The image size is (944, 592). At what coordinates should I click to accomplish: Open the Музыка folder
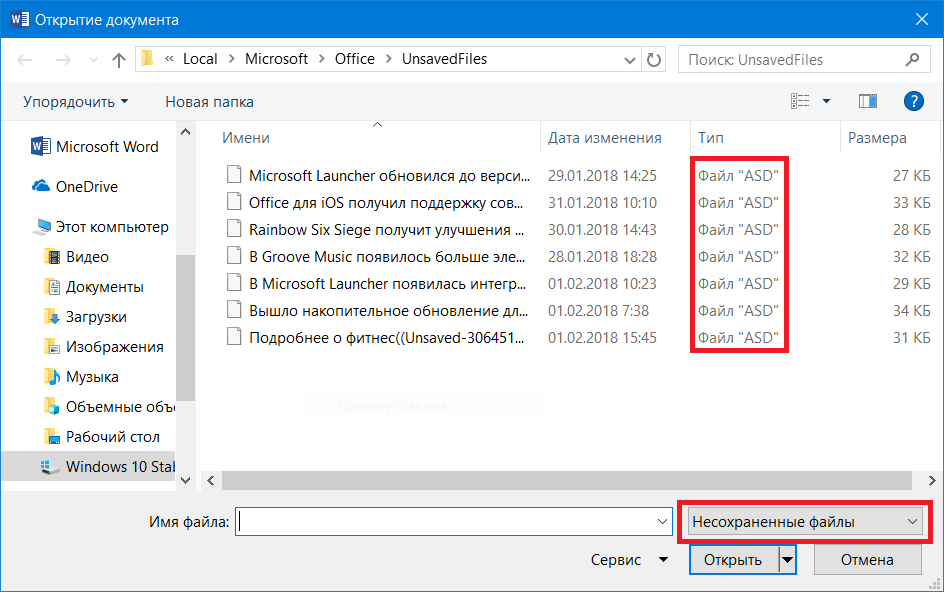pos(81,377)
